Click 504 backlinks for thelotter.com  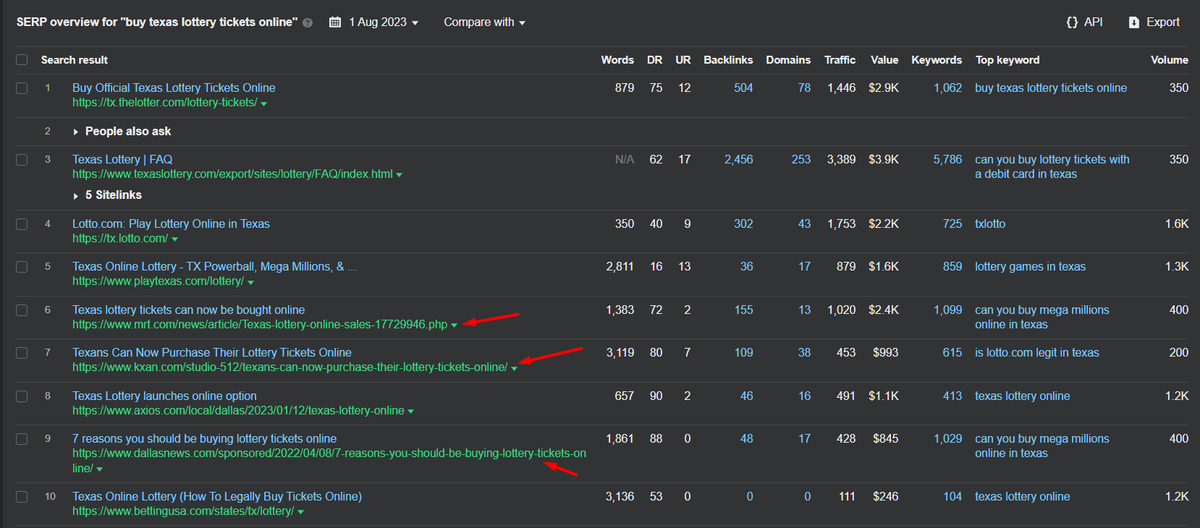point(743,88)
